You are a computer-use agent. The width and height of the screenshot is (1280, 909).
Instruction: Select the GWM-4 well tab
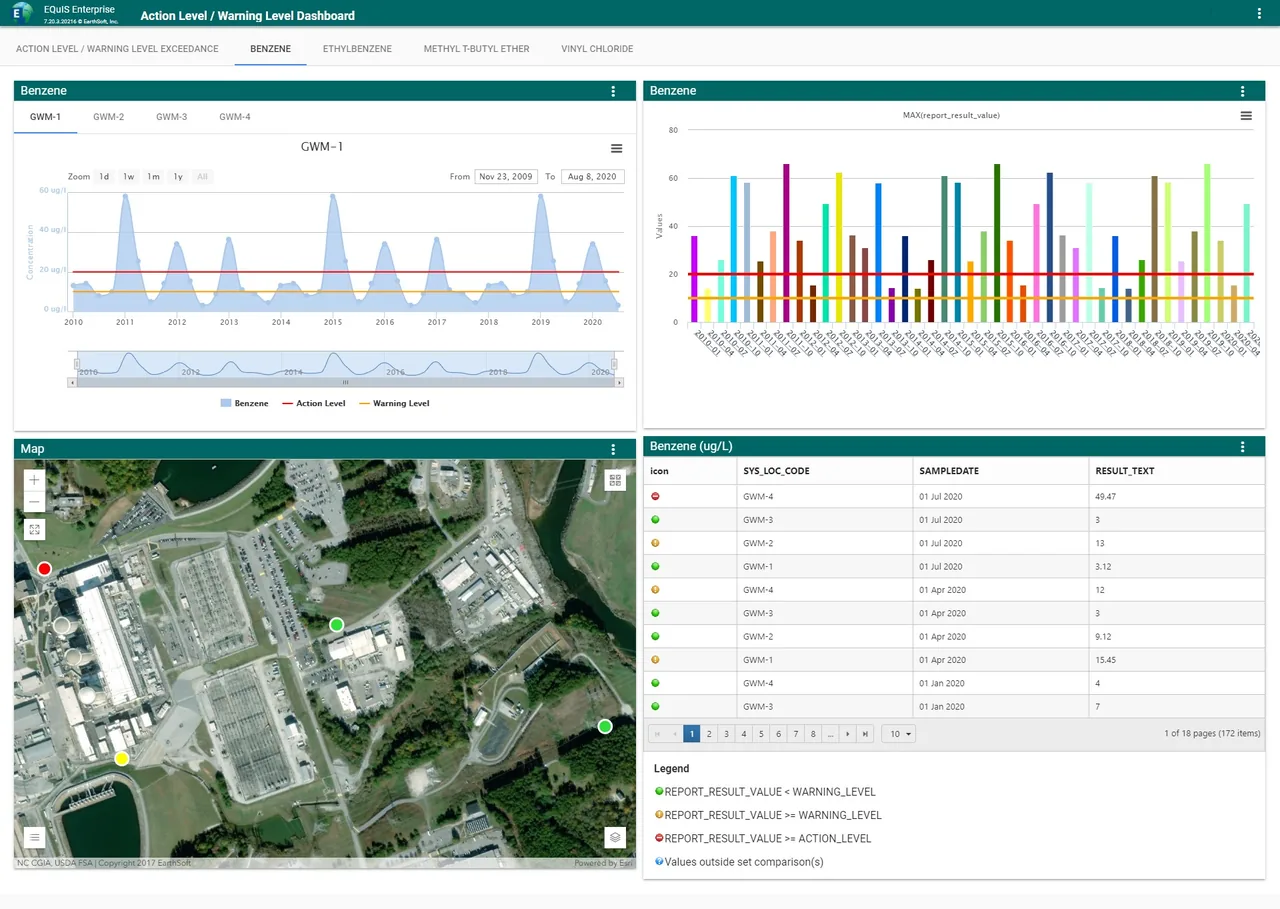coord(235,117)
